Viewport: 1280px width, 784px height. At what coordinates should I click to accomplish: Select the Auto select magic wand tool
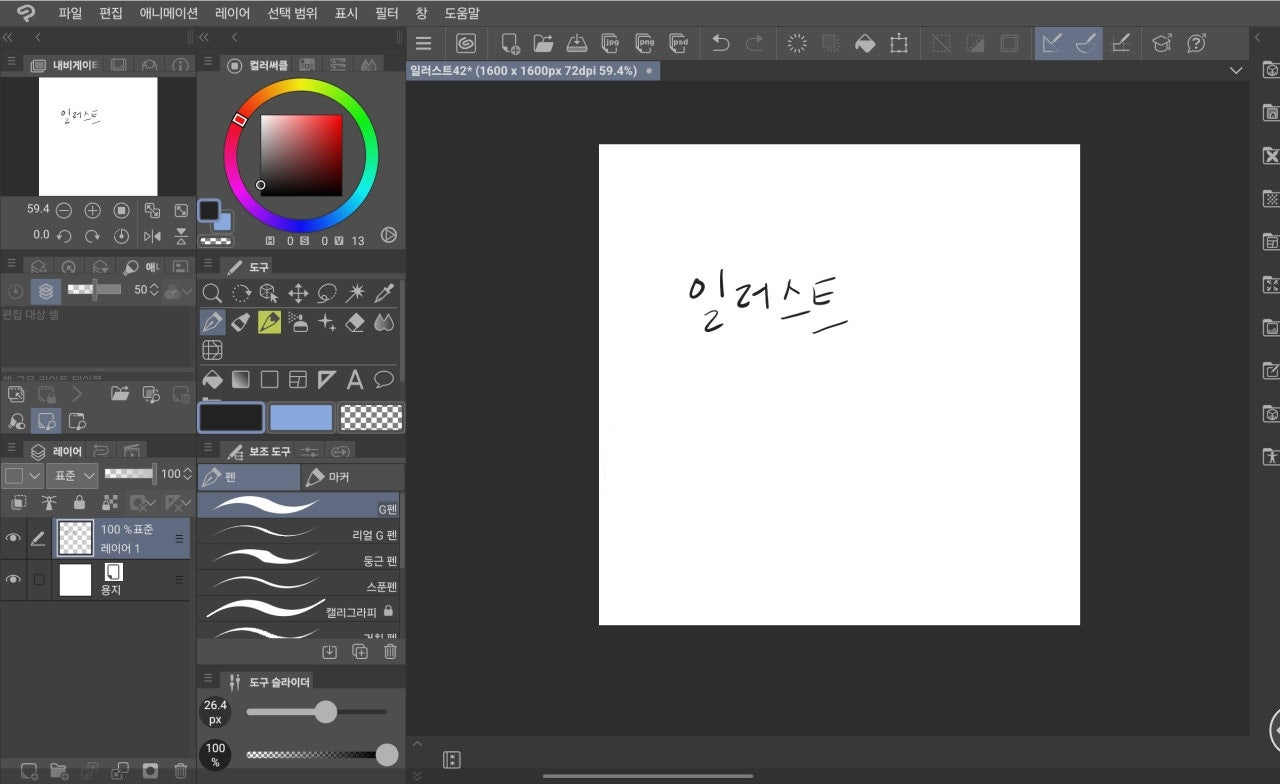pyautogui.click(x=355, y=293)
